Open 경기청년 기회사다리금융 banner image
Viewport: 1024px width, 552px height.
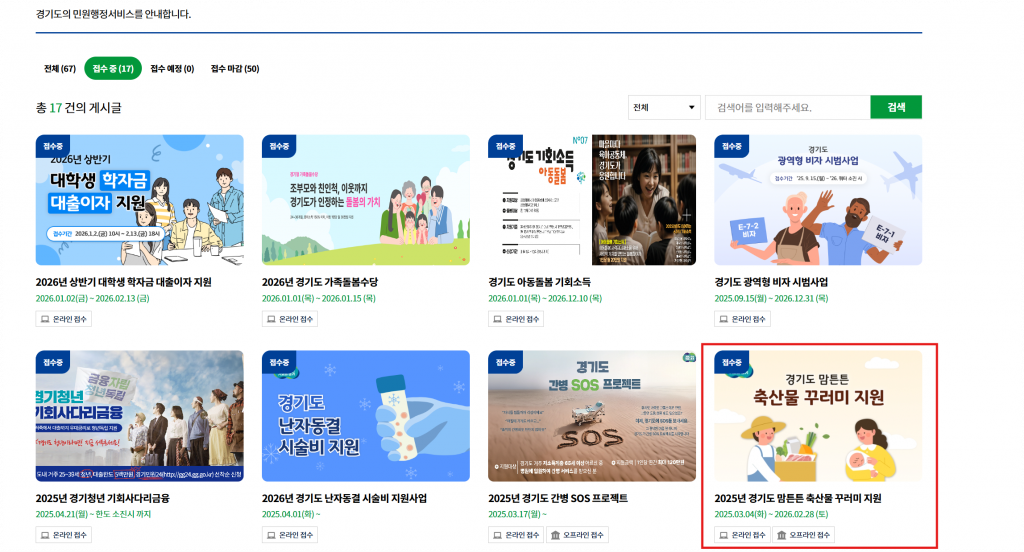140,416
